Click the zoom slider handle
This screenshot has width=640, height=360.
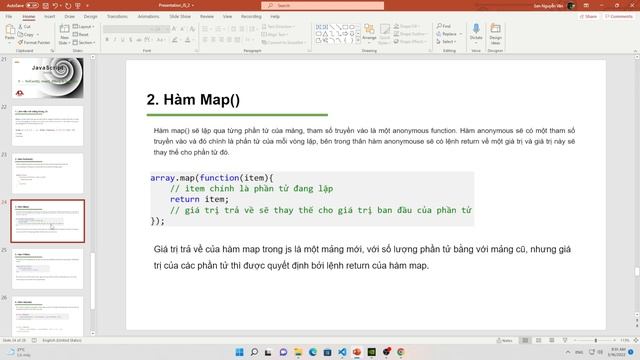click(x=596, y=340)
